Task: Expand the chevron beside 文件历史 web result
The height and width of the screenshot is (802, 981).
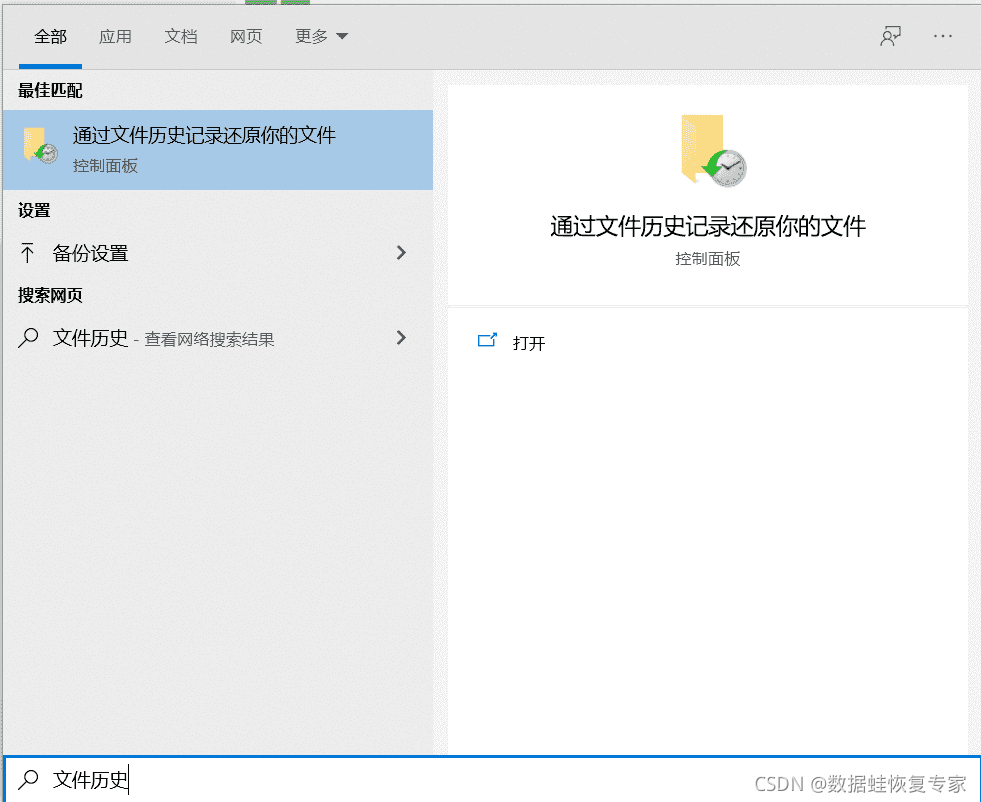Action: click(401, 338)
